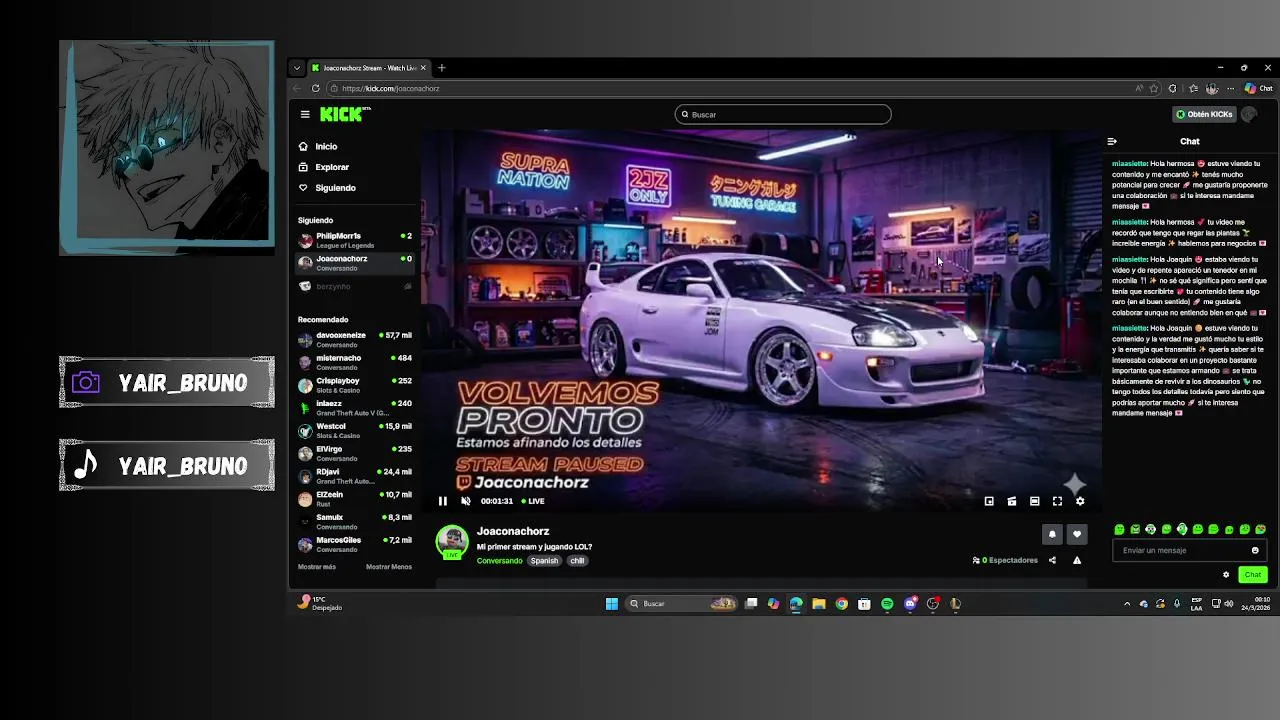Toggle the notification bell for Joaconachorz
1280x720 pixels.
click(x=1052, y=534)
